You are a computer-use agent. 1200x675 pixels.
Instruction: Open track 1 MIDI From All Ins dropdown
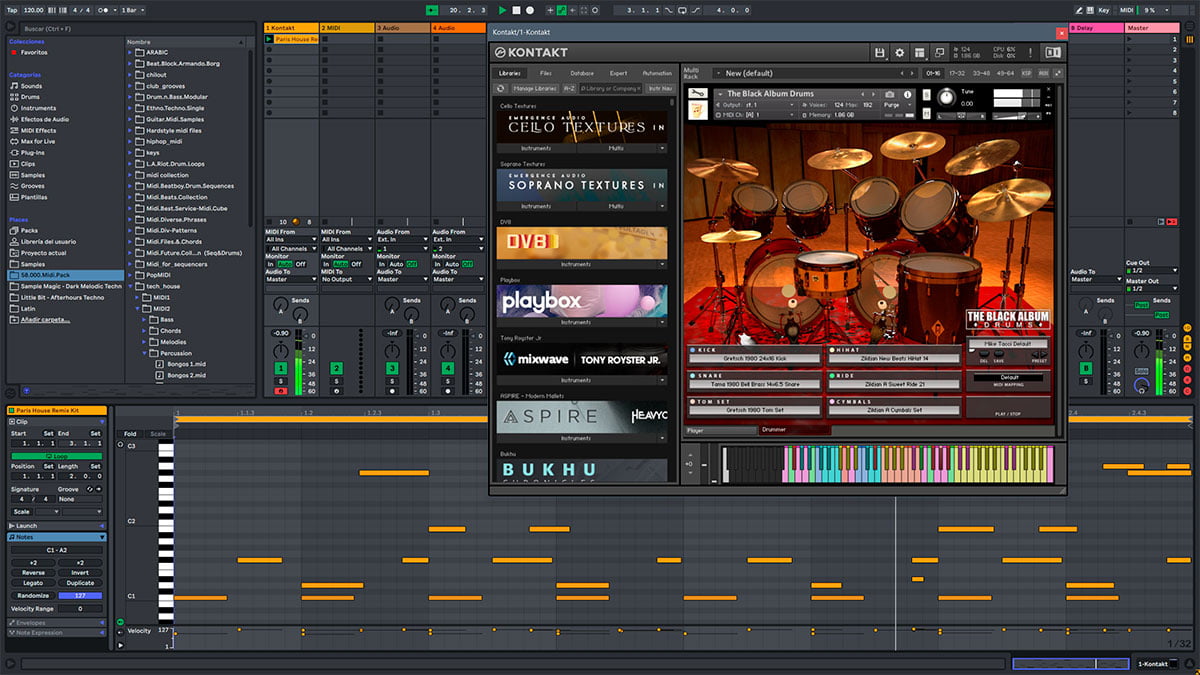click(291, 240)
